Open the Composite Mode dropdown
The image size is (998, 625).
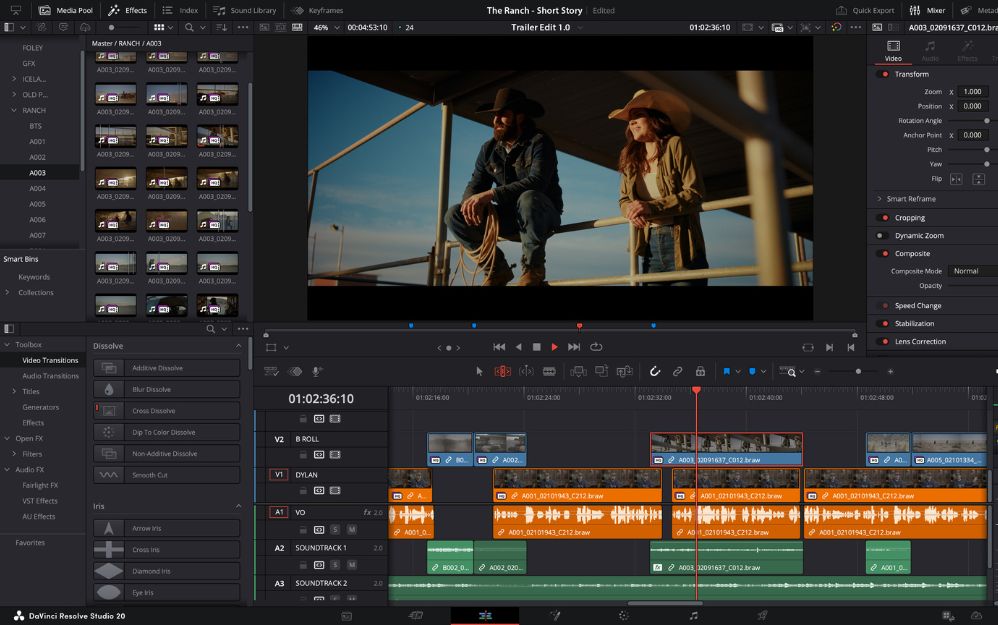click(x=970, y=271)
